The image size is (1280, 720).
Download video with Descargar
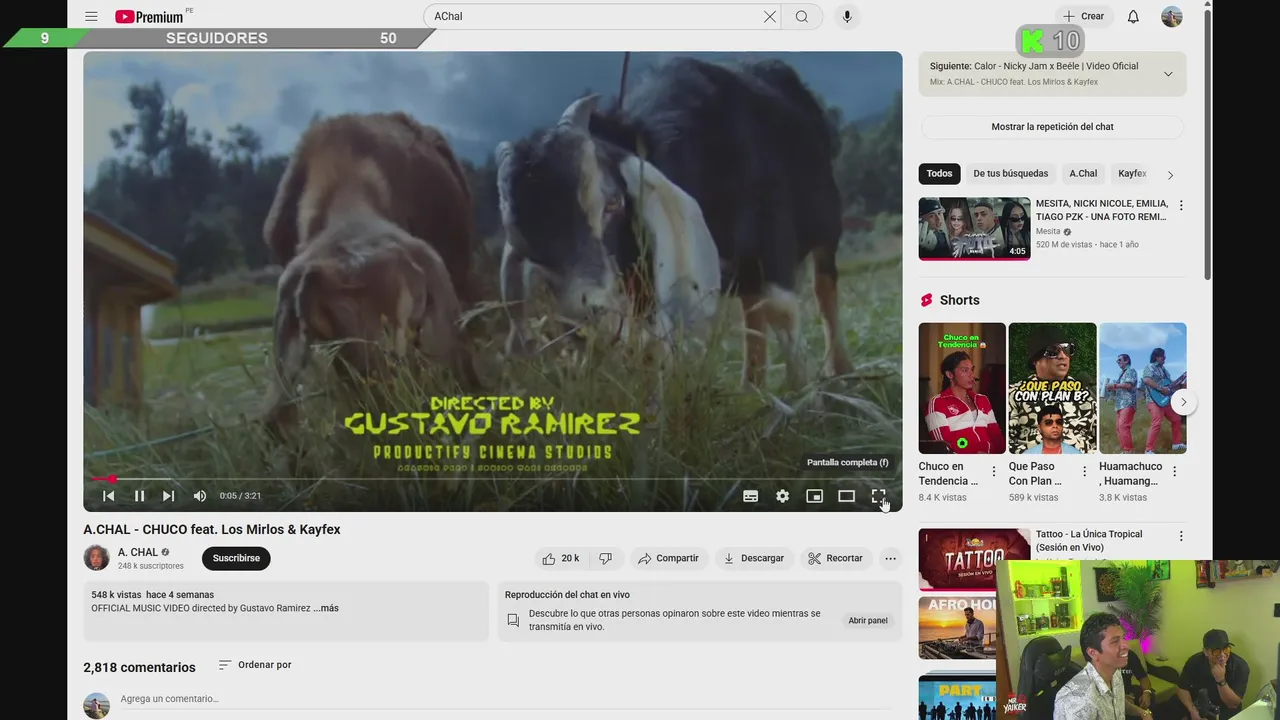coord(754,558)
